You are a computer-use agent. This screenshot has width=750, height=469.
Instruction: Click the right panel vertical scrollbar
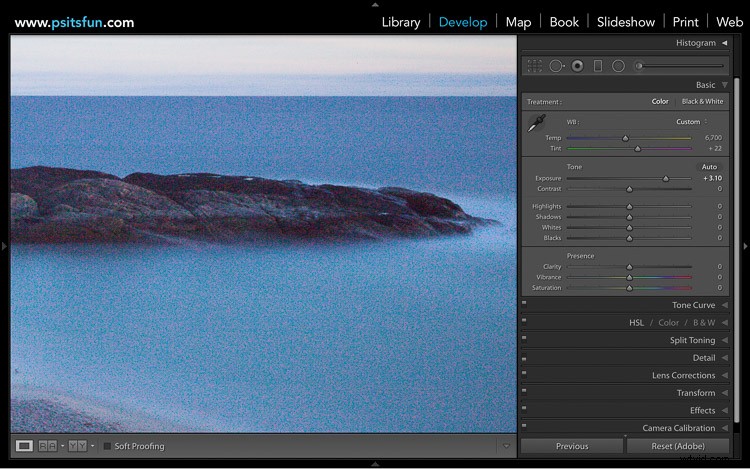737,249
